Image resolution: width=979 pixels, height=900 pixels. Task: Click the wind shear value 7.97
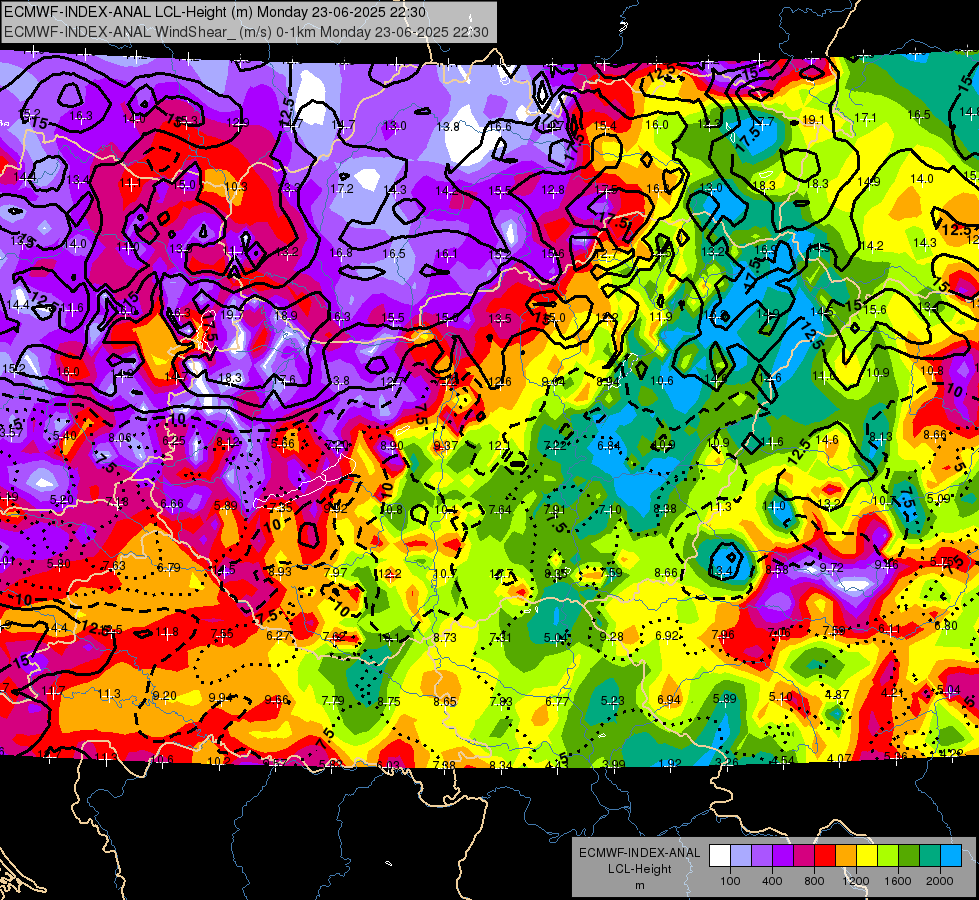(x=335, y=573)
